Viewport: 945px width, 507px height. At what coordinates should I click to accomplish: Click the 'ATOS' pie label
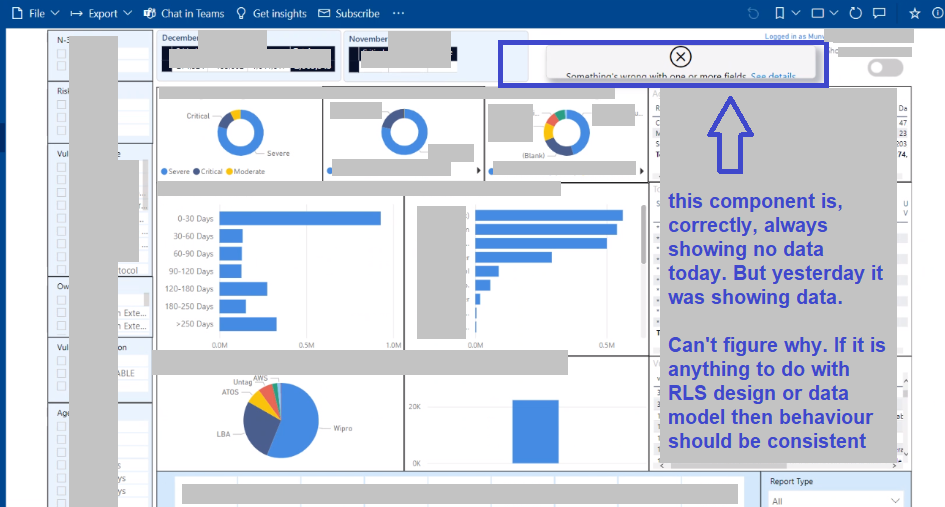[x=230, y=392]
